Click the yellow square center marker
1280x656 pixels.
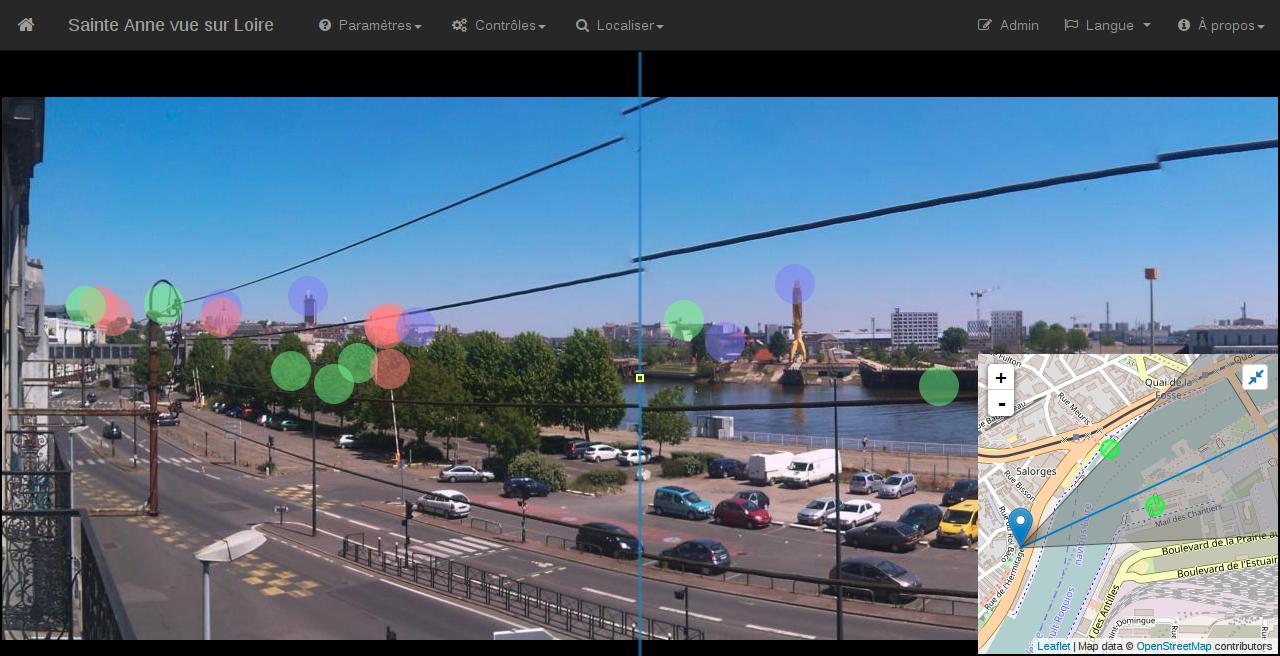coord(640,378)
